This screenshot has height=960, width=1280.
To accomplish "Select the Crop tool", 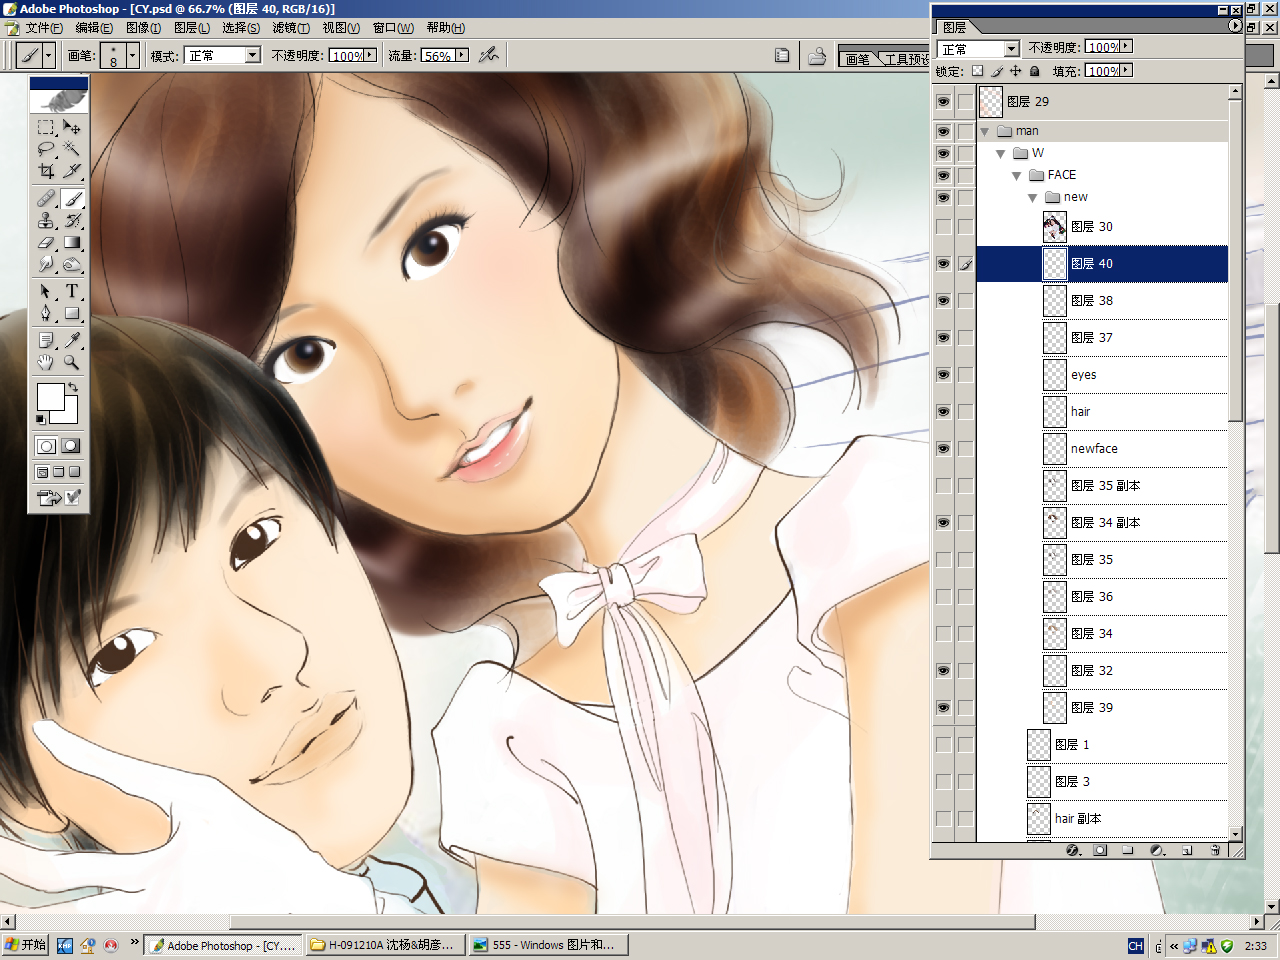I will coord(46,171).
